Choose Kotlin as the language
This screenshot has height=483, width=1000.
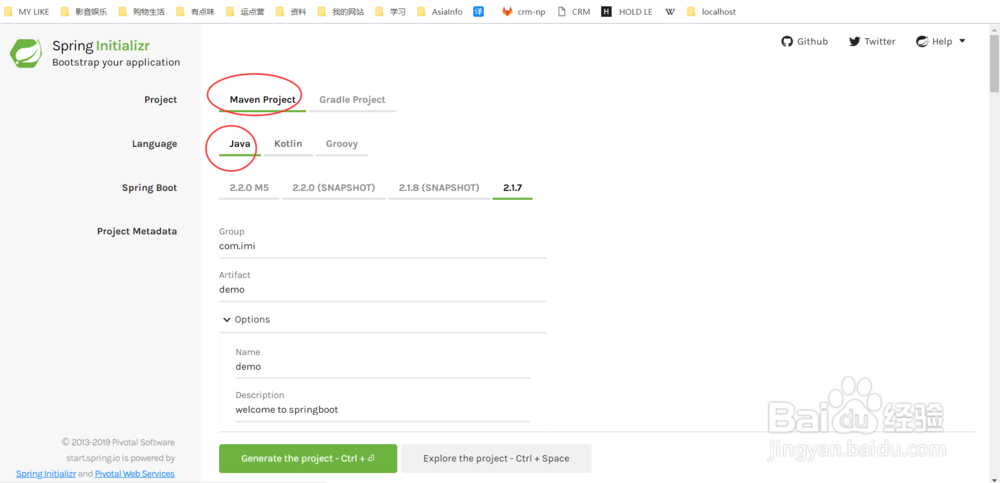coord(288,144)
